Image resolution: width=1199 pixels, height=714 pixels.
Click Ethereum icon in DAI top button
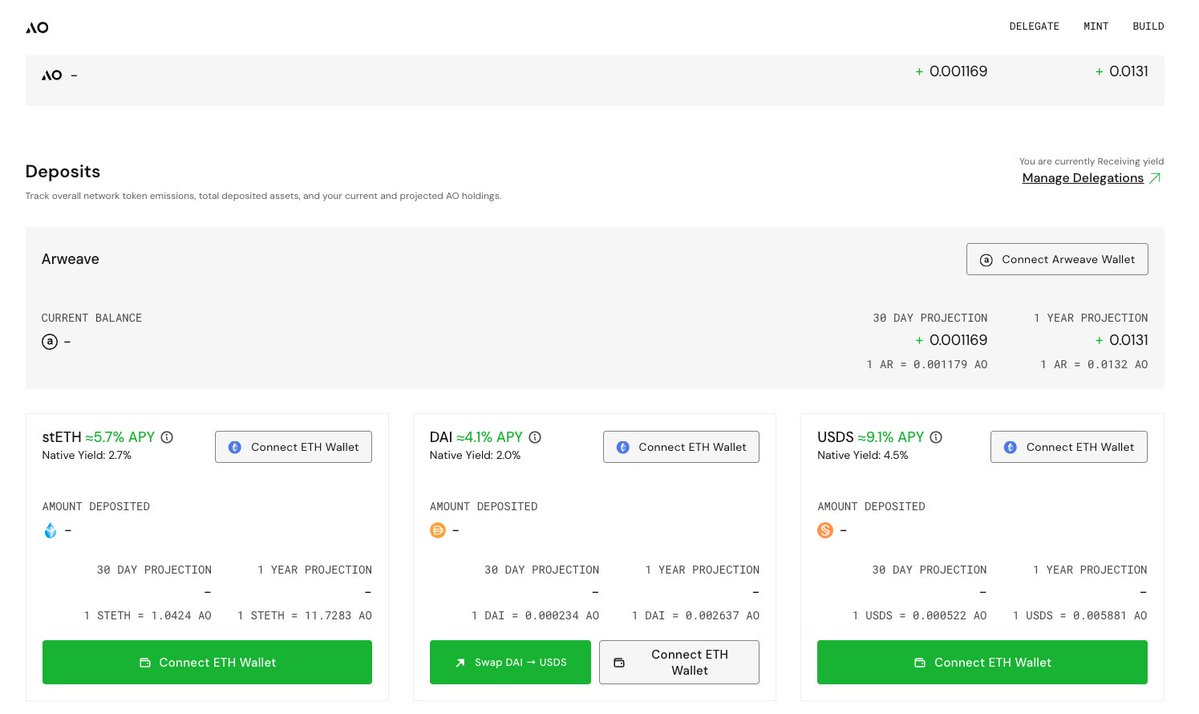pyautogui.click(x=623, y=447)
